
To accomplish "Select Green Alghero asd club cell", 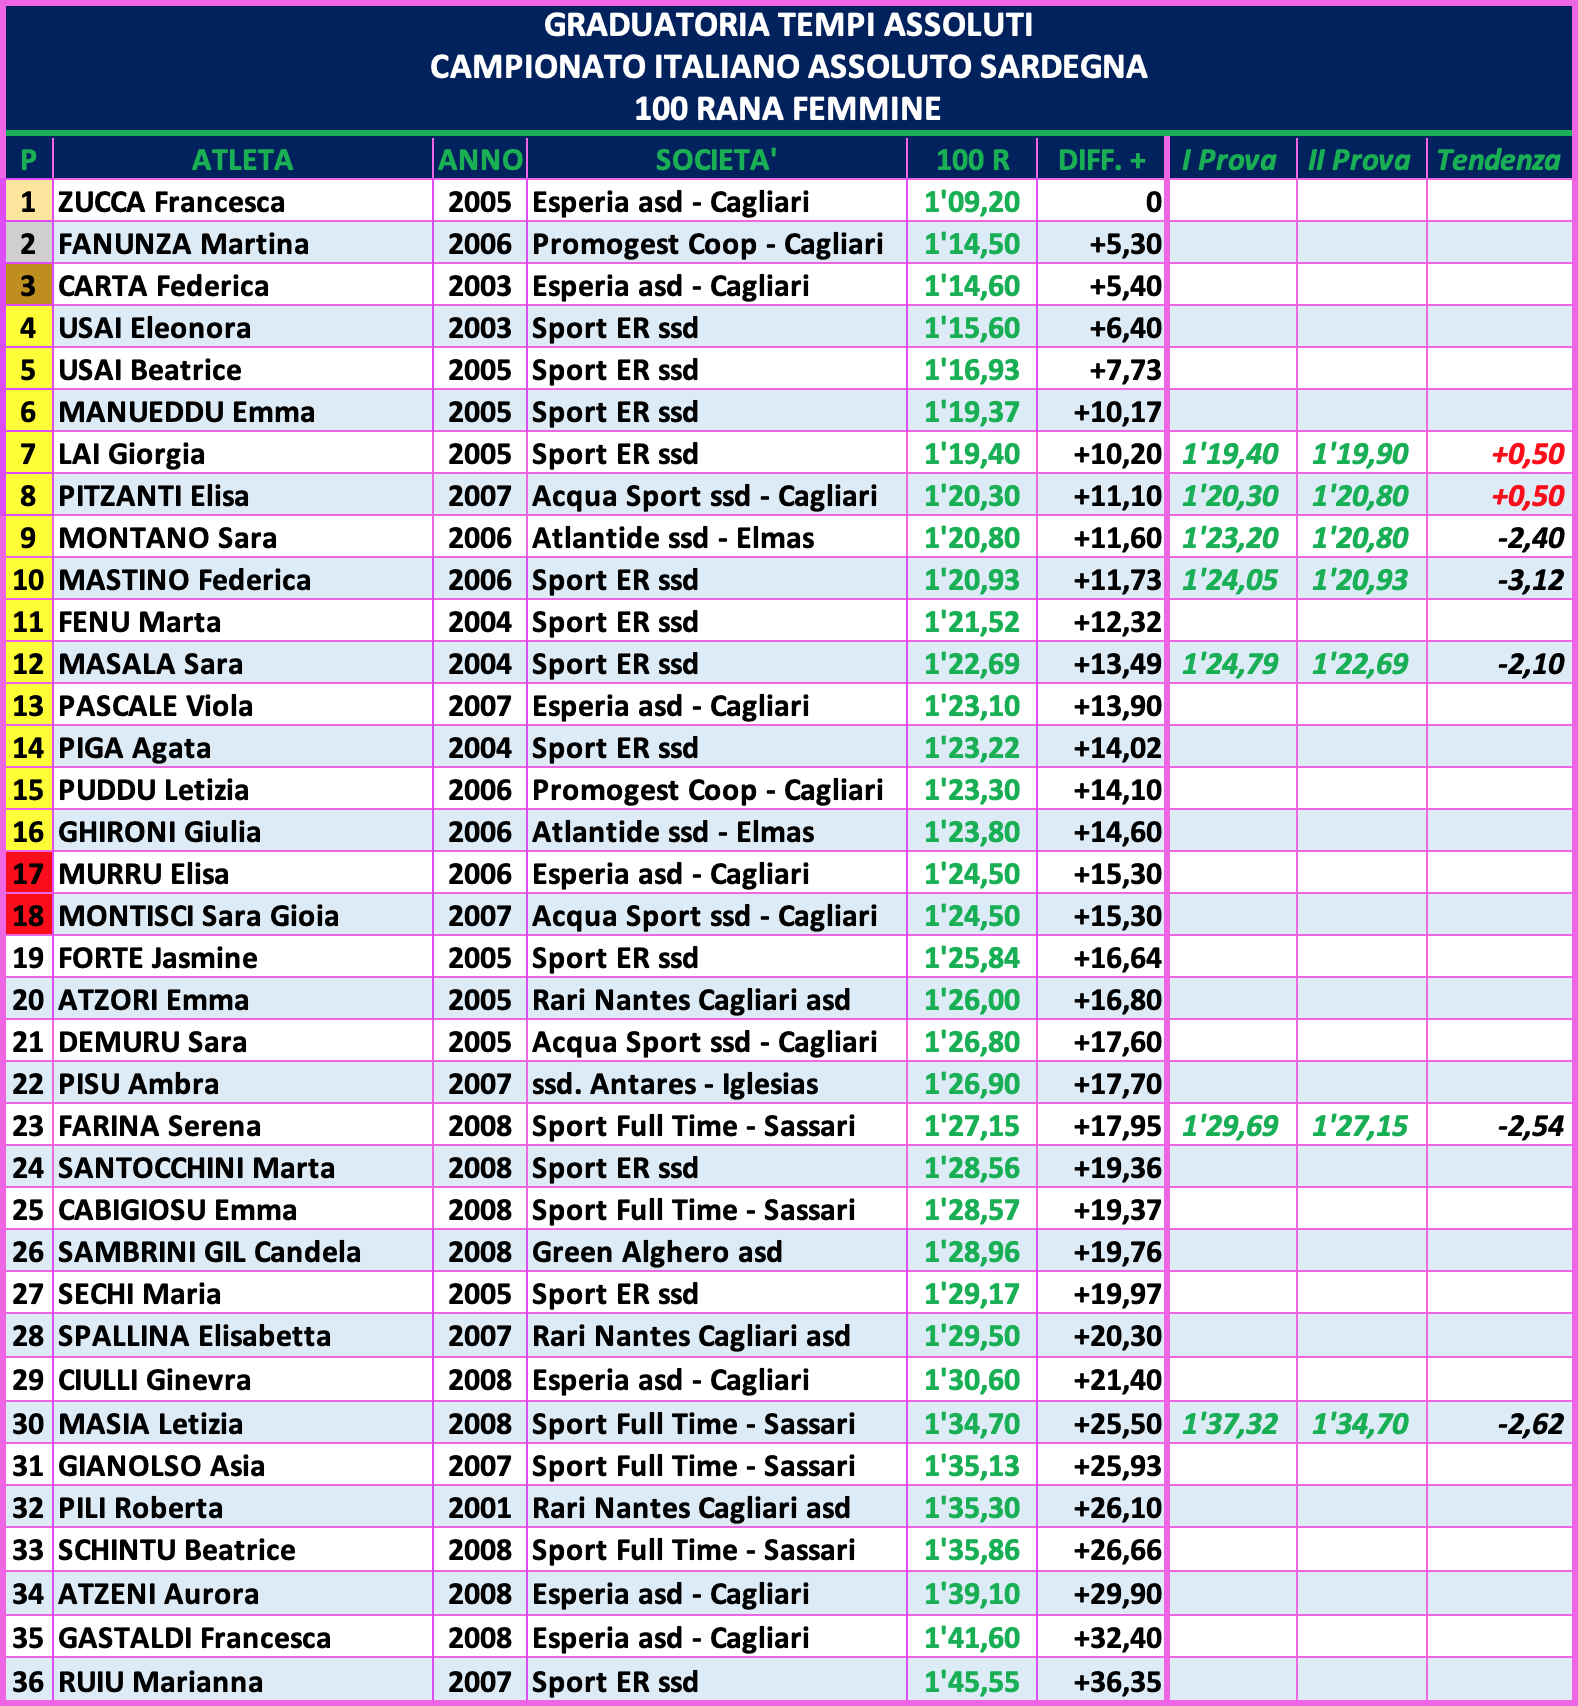I will (657, 1252).
